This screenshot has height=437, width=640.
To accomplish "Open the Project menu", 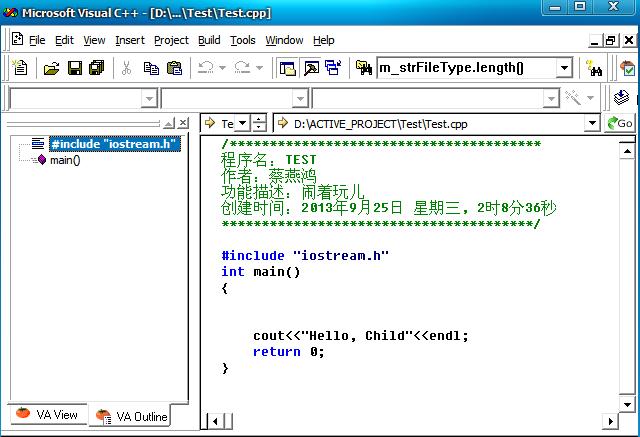I will (x=171, y=40).
